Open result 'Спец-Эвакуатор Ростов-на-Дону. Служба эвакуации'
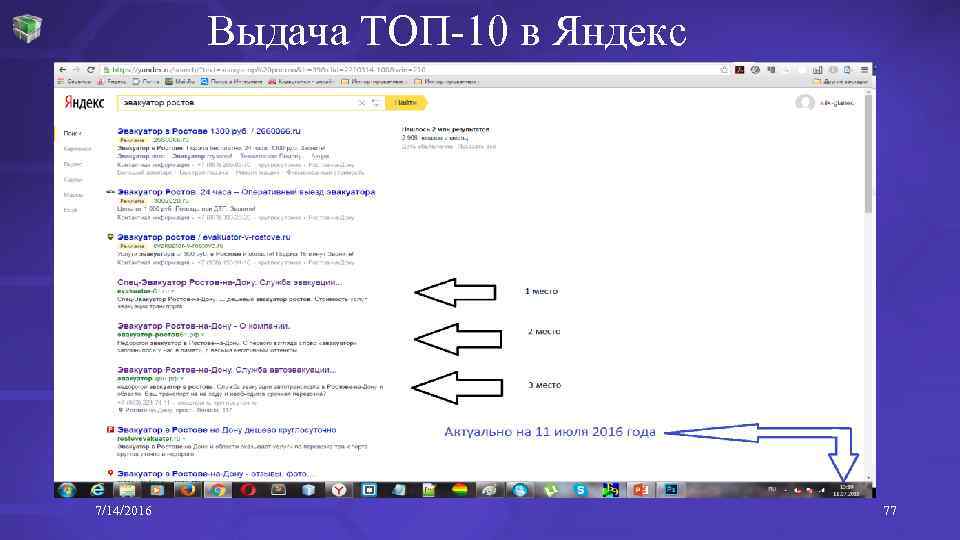960x540 pixels. 230,282
